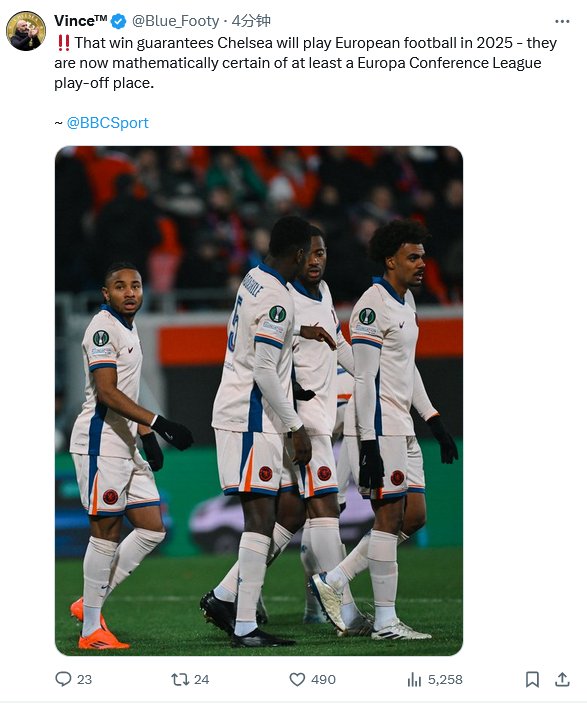Click the blue verified badge
Screen dimensions: 587x709
[118, 21]
